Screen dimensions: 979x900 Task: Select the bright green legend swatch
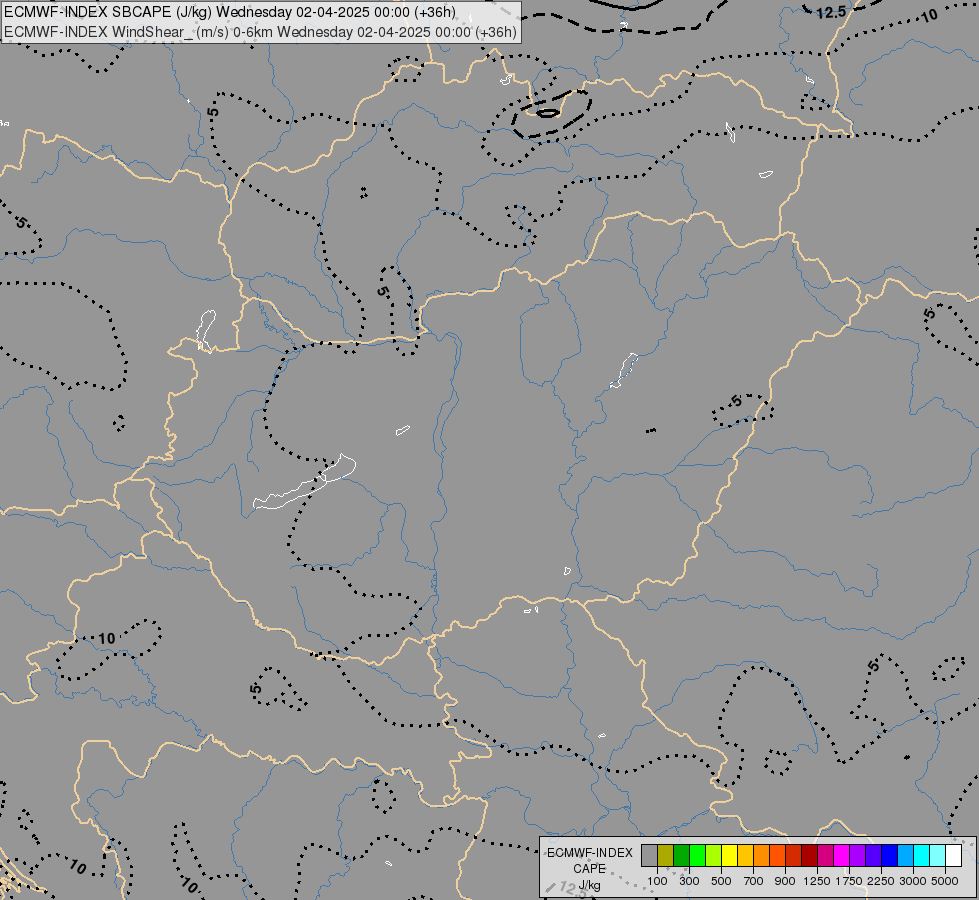point(697,856)
